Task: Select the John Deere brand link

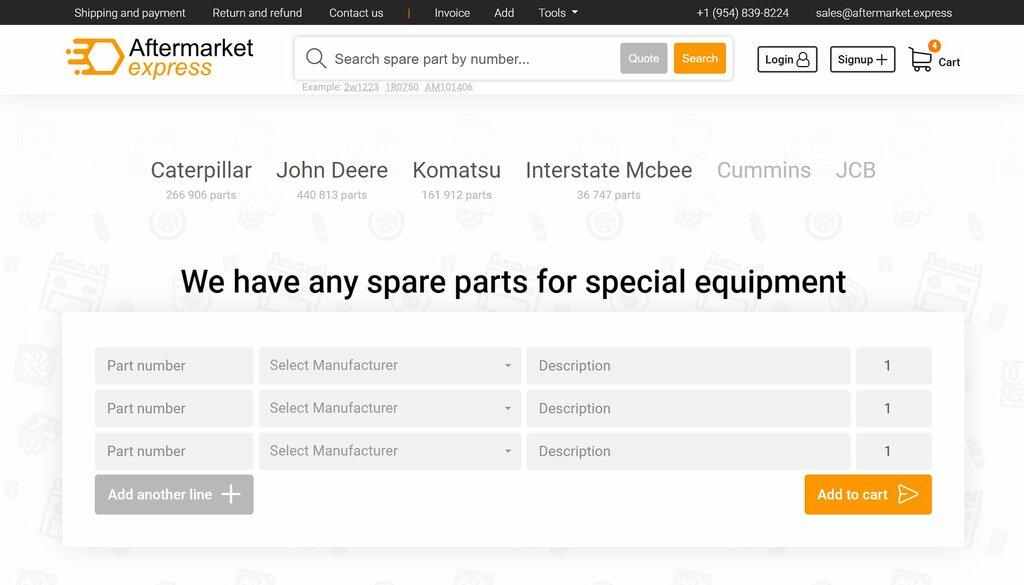Action: coord(332,171)
